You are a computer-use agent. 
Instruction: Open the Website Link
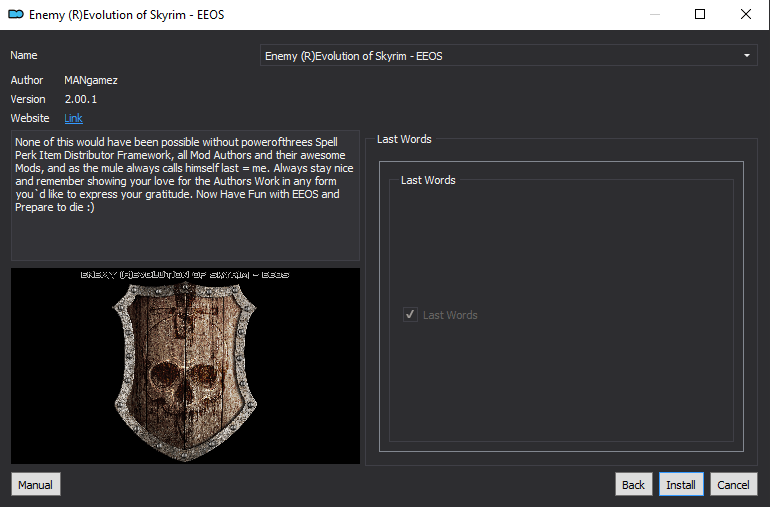click(73, 118)
